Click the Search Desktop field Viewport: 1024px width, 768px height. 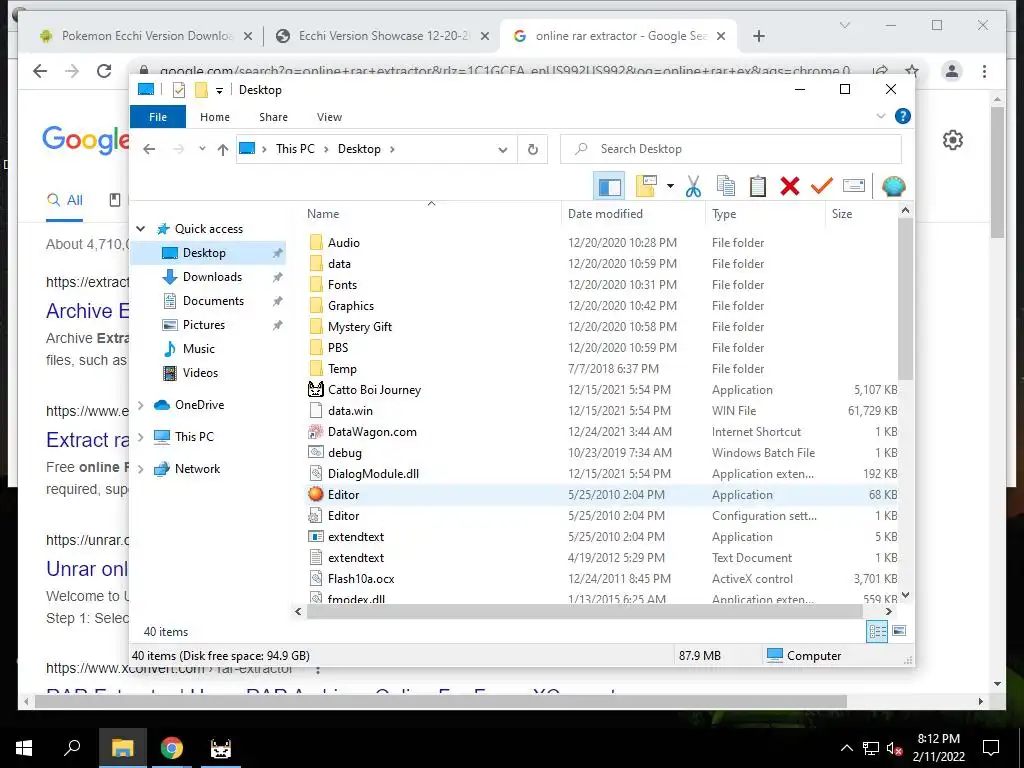[731, 150]
